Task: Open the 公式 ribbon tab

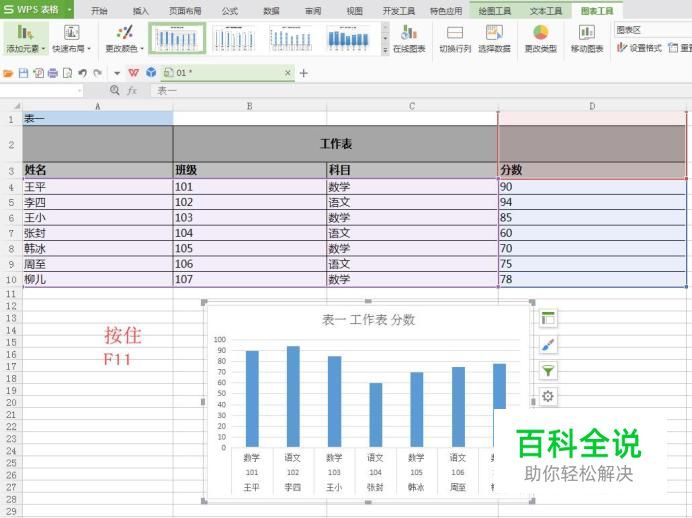Action: coord(230,11)
